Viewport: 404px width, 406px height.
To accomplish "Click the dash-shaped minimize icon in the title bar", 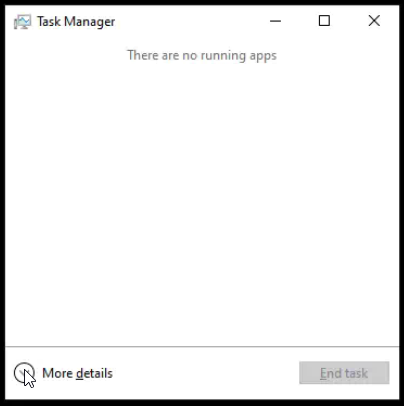I will (275, 21).
